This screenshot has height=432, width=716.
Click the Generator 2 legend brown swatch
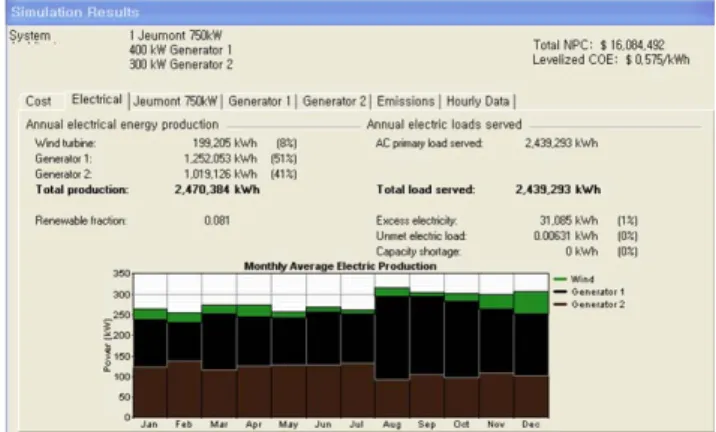[x=560, y=305]
